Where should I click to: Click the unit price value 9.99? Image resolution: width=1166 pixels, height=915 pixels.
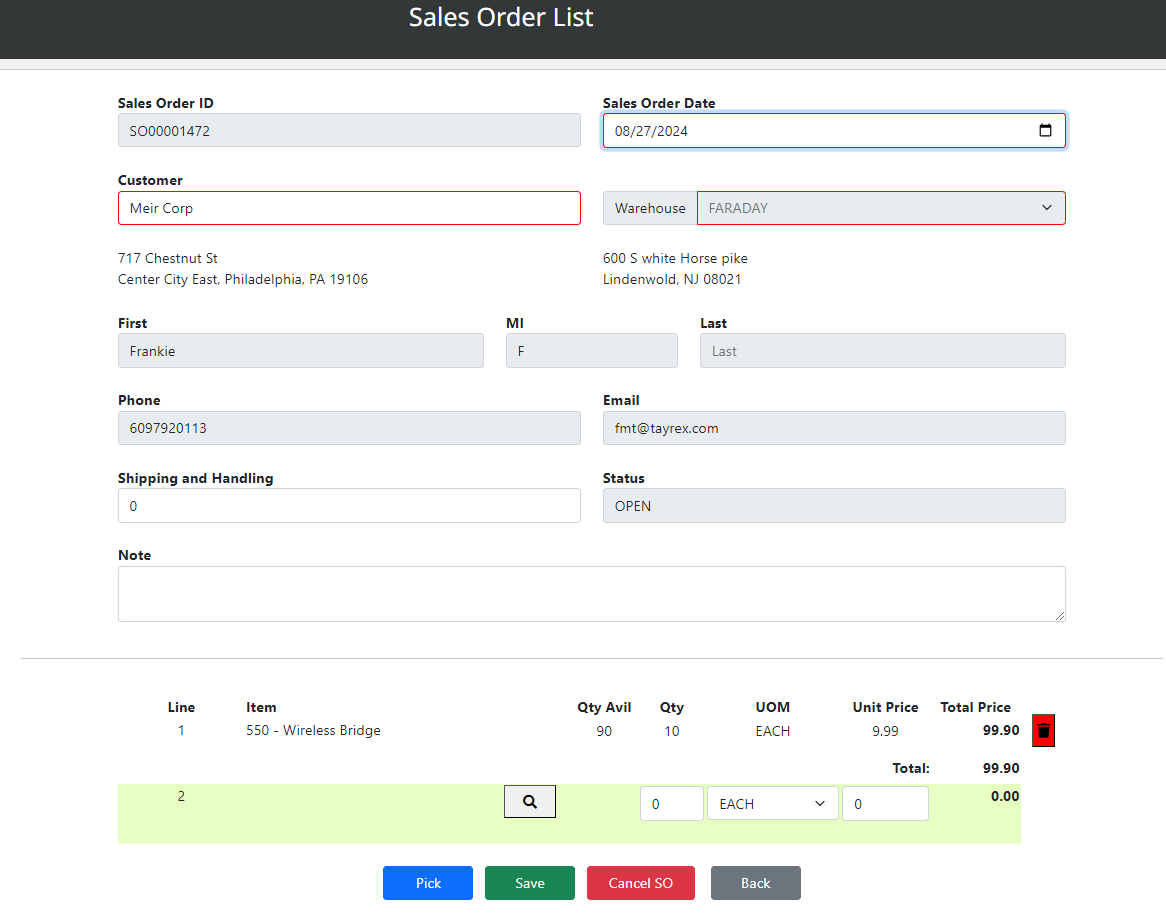(x=885, y=731)
